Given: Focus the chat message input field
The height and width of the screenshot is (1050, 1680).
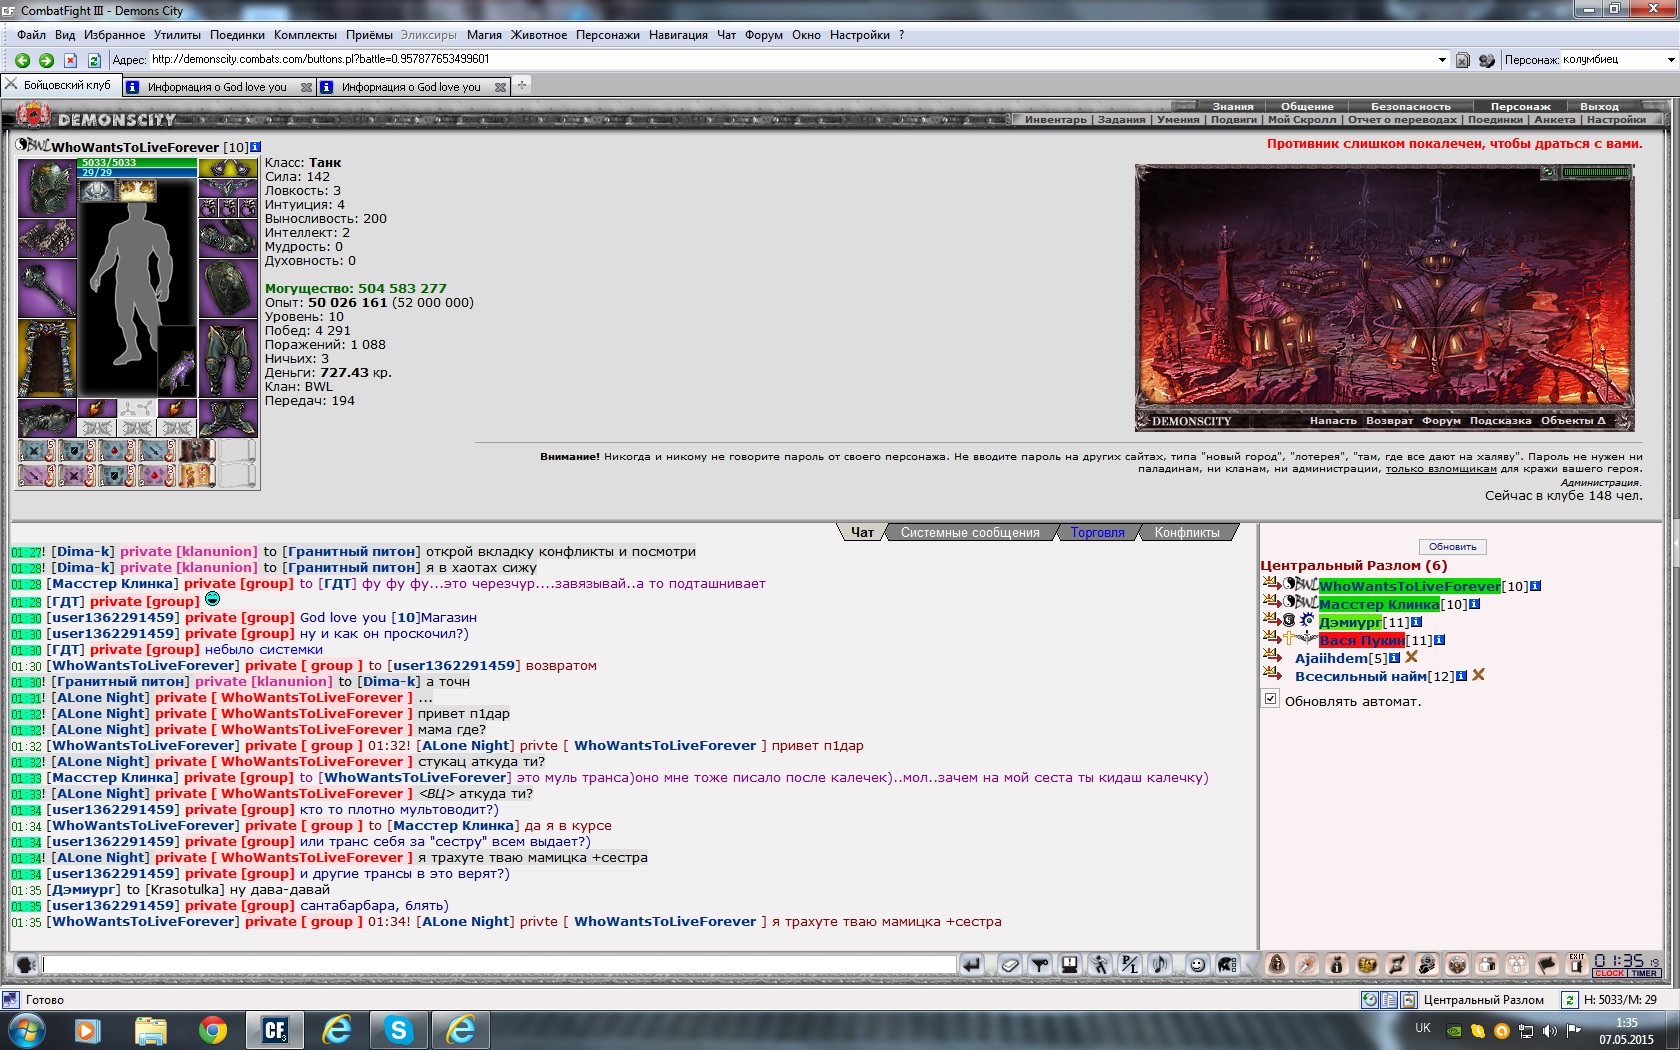Looking at the screenshot, I should (500, 964).
